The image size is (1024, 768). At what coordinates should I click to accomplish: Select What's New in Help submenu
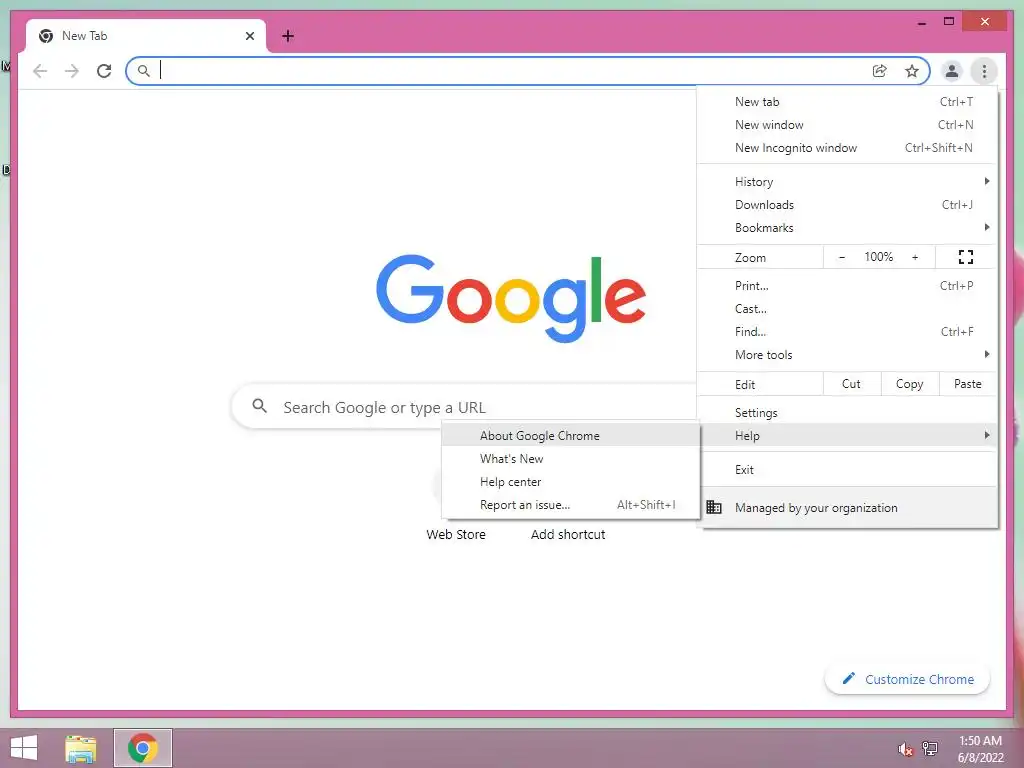click(x=571, y=458)
